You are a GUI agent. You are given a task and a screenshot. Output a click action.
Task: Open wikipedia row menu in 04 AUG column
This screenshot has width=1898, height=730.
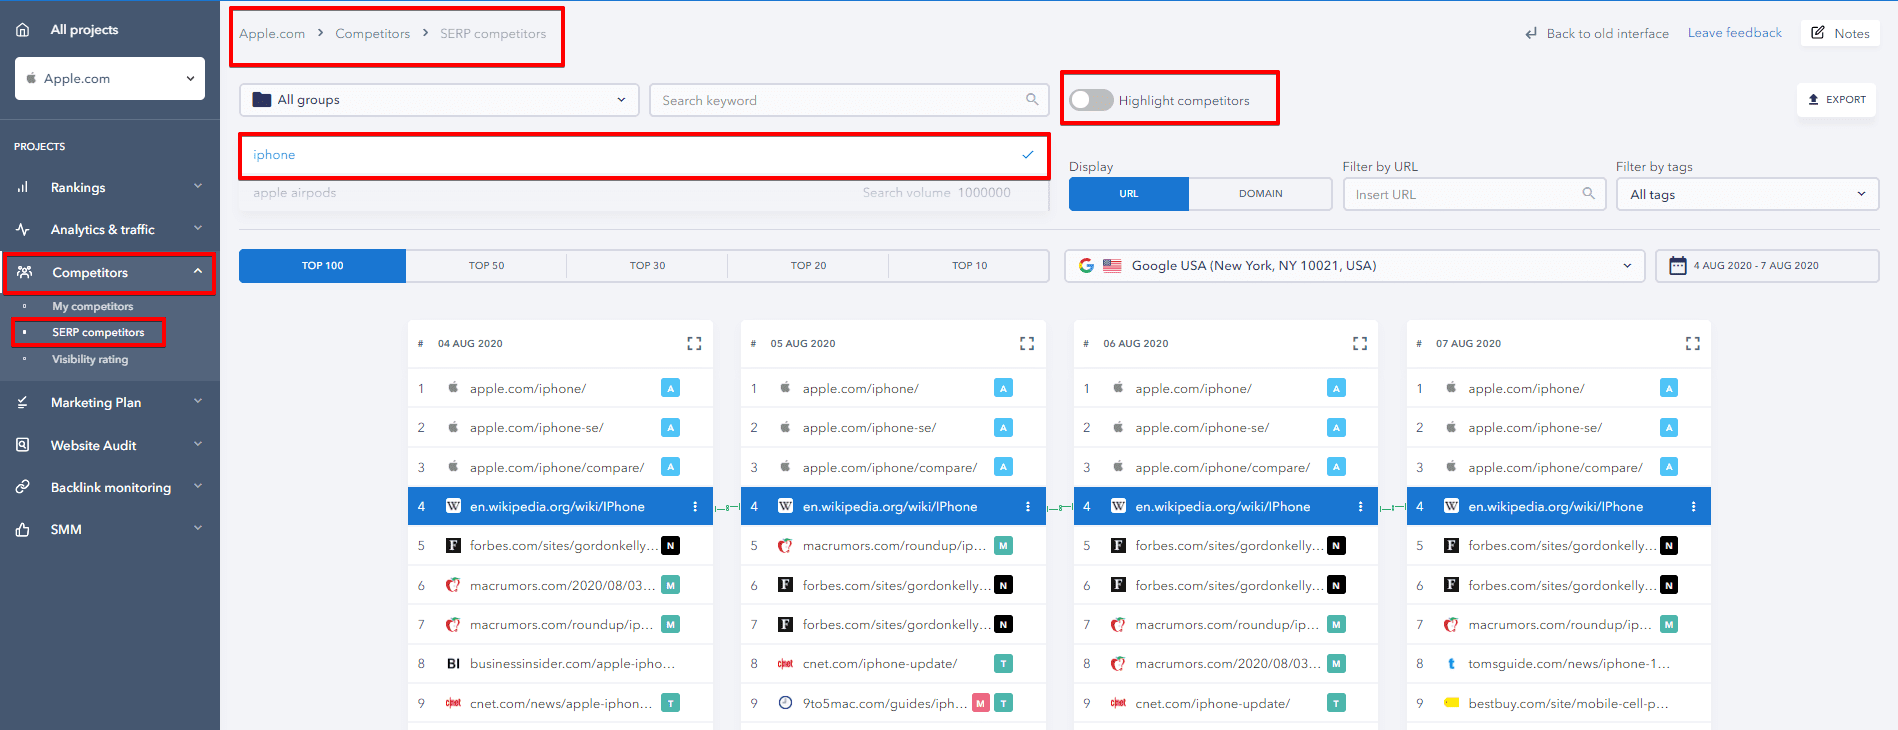(x=695, y=507)
